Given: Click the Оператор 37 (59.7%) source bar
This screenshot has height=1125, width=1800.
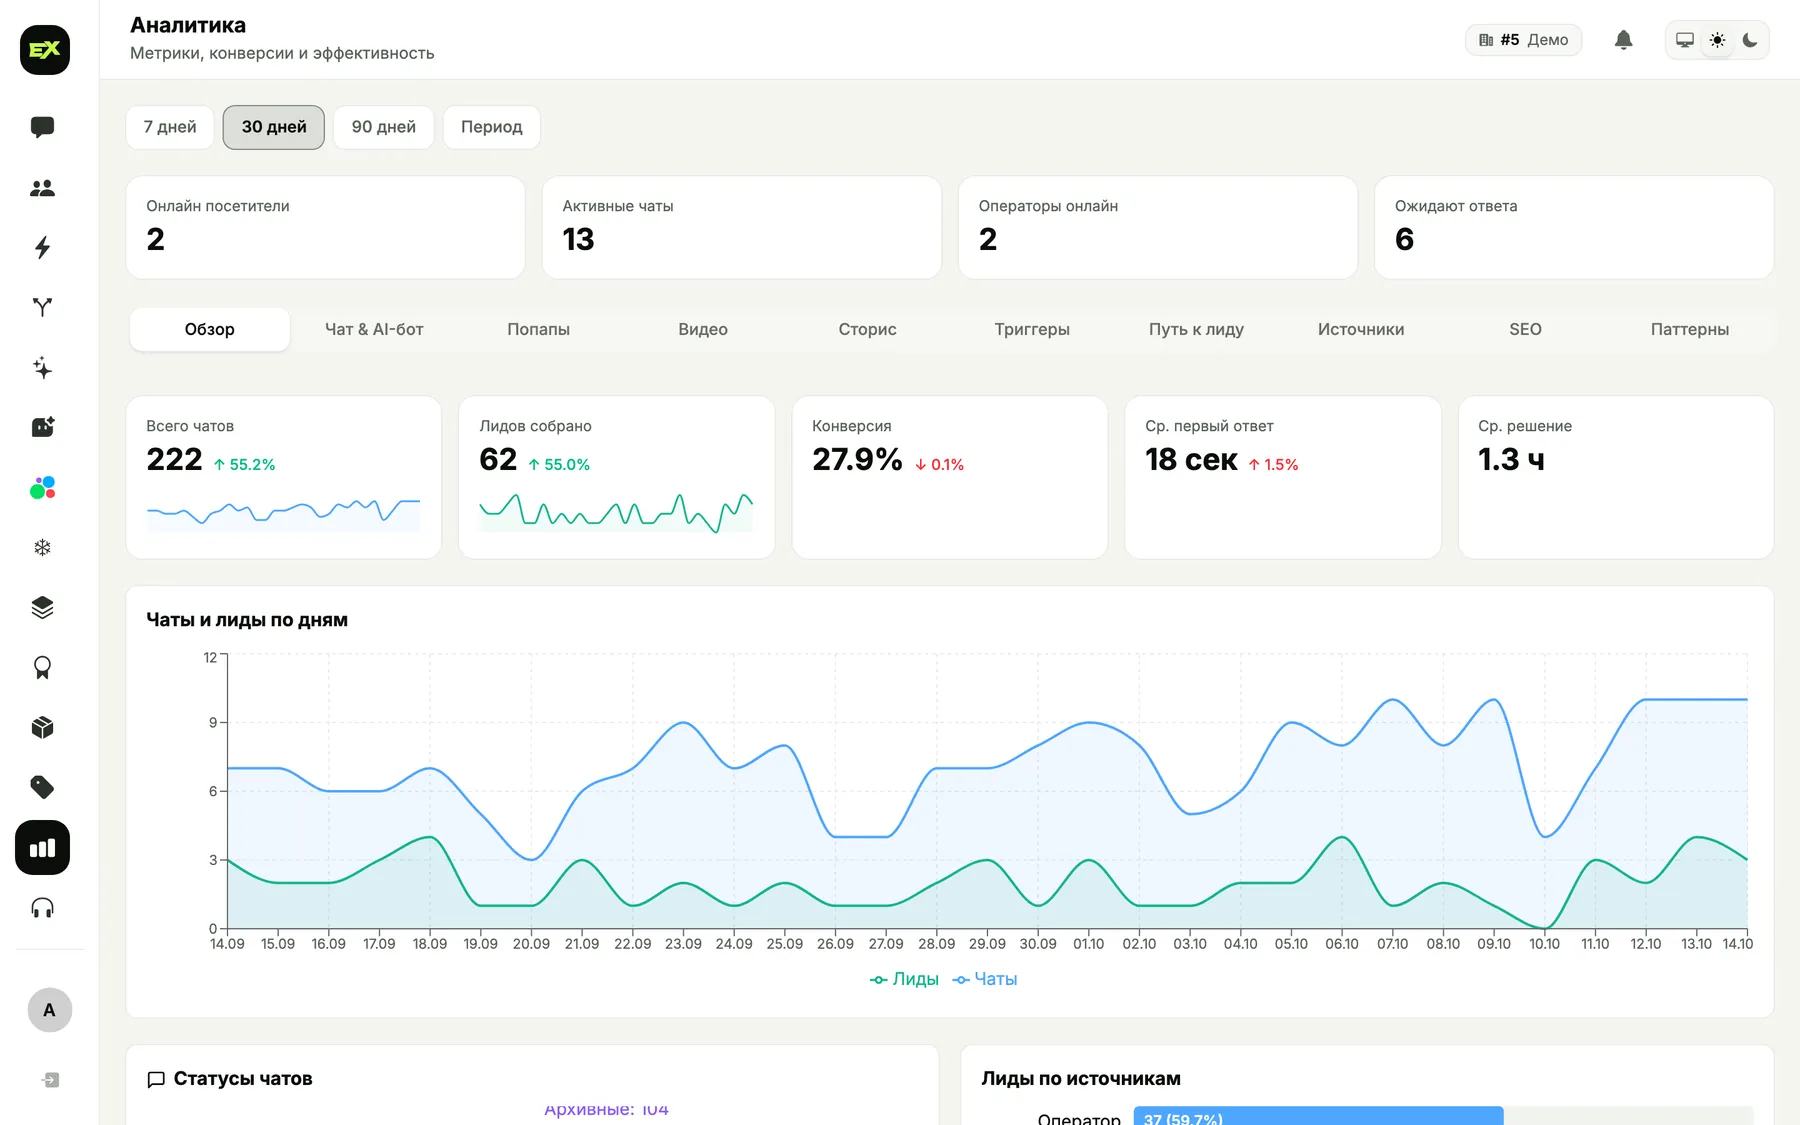Looking at the screenshot, I should [x=1318, y=1116].
